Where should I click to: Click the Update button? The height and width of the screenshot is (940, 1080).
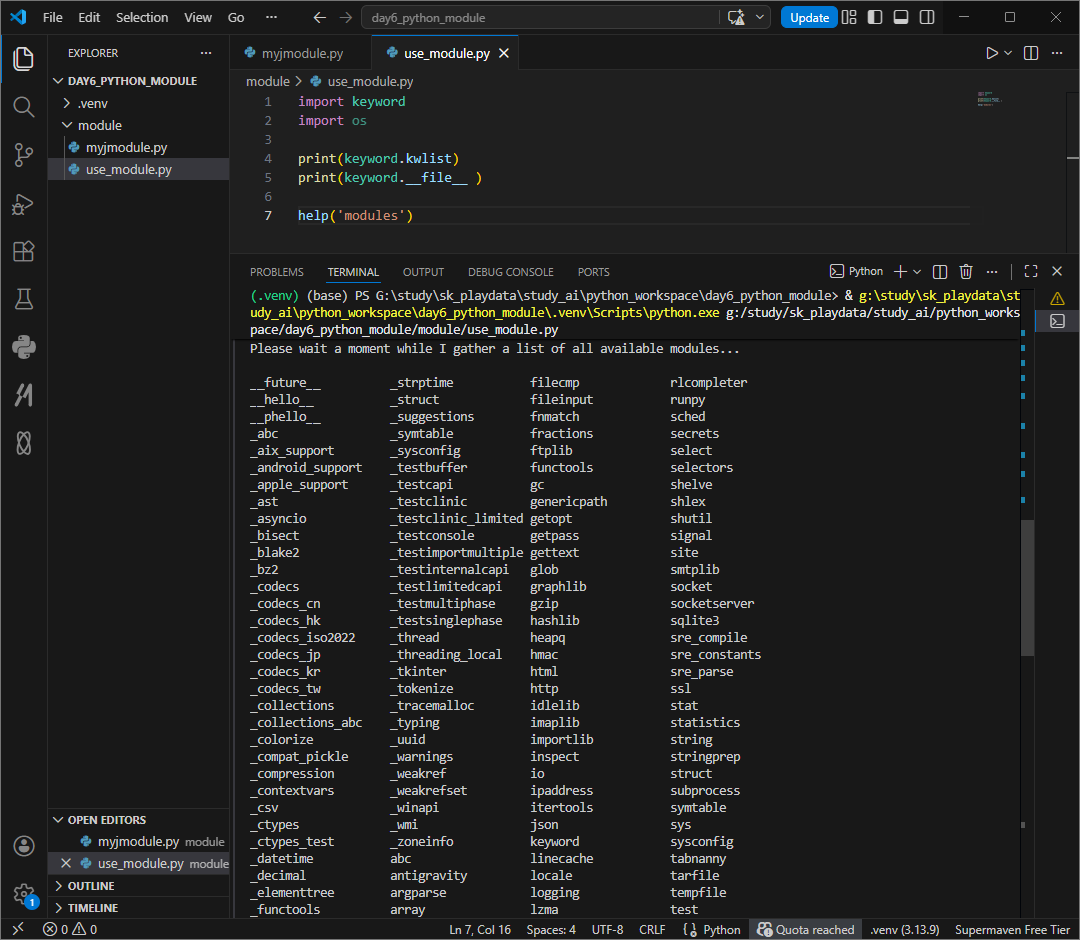pyautogui.click(x=809, y=17)
